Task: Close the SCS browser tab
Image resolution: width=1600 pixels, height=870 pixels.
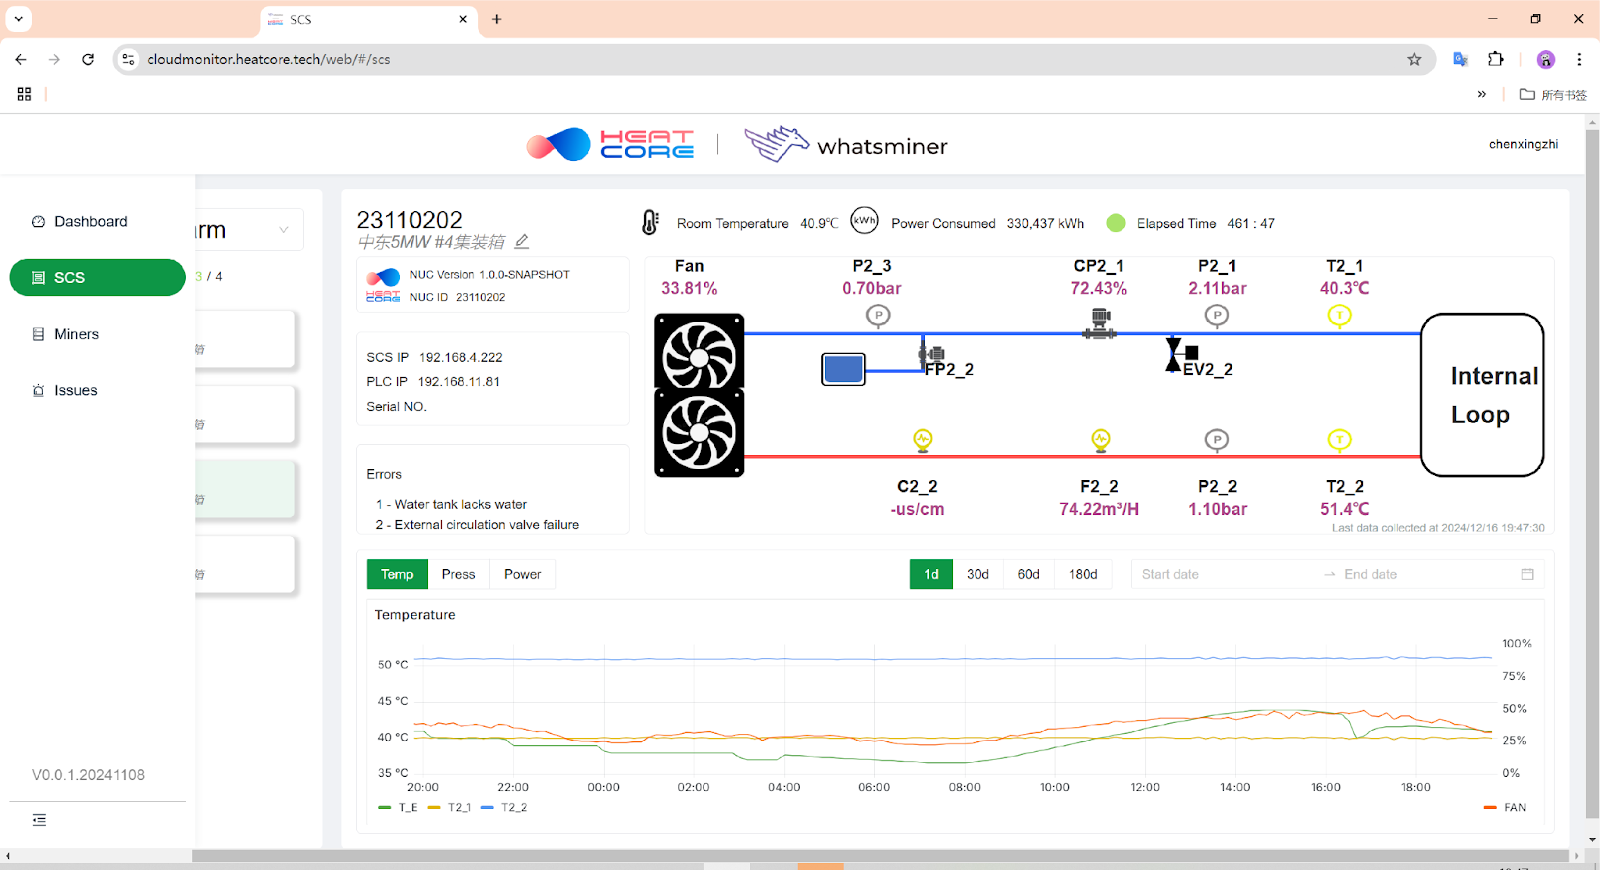Action: pos(463,19)
